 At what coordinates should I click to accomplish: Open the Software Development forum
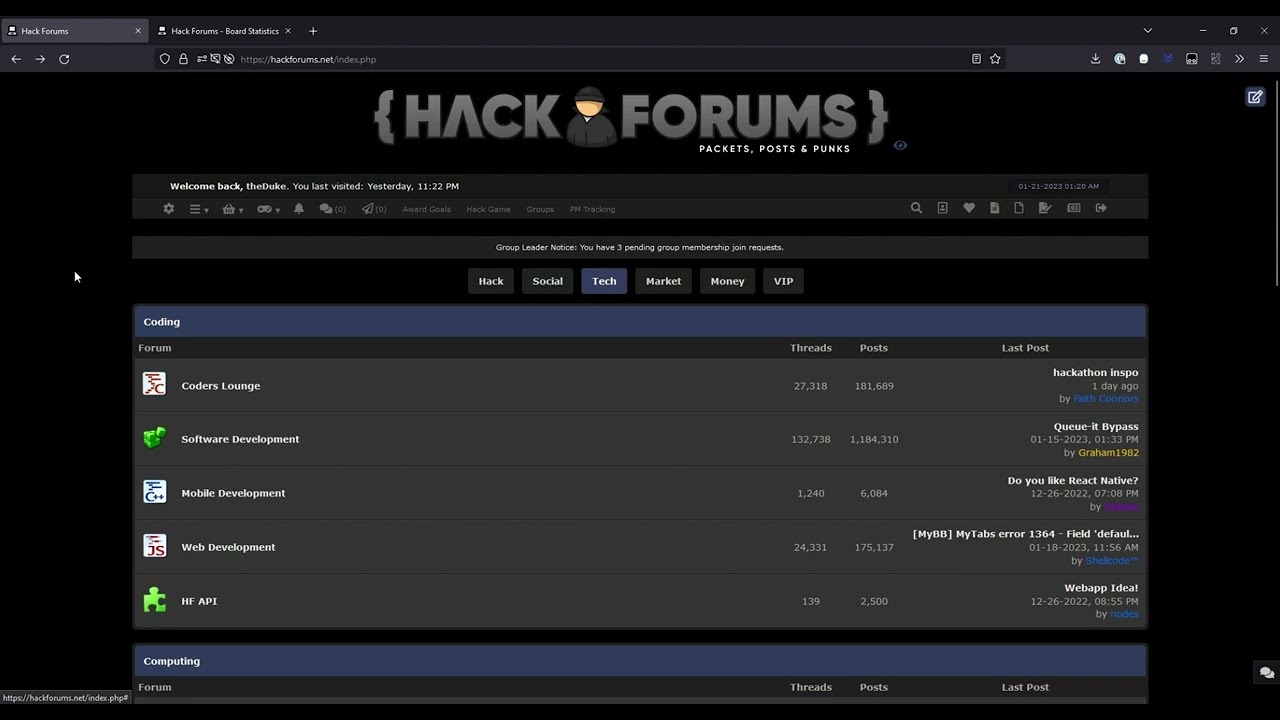240,439
